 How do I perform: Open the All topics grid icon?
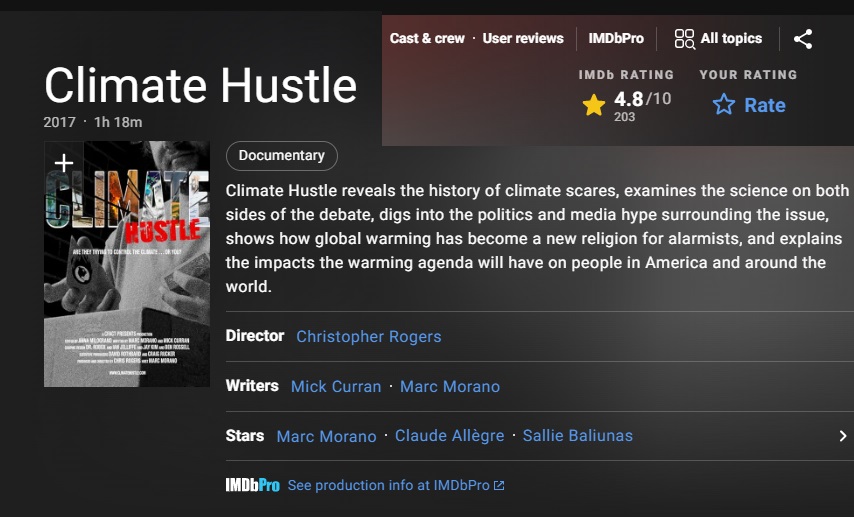point(684,39)
